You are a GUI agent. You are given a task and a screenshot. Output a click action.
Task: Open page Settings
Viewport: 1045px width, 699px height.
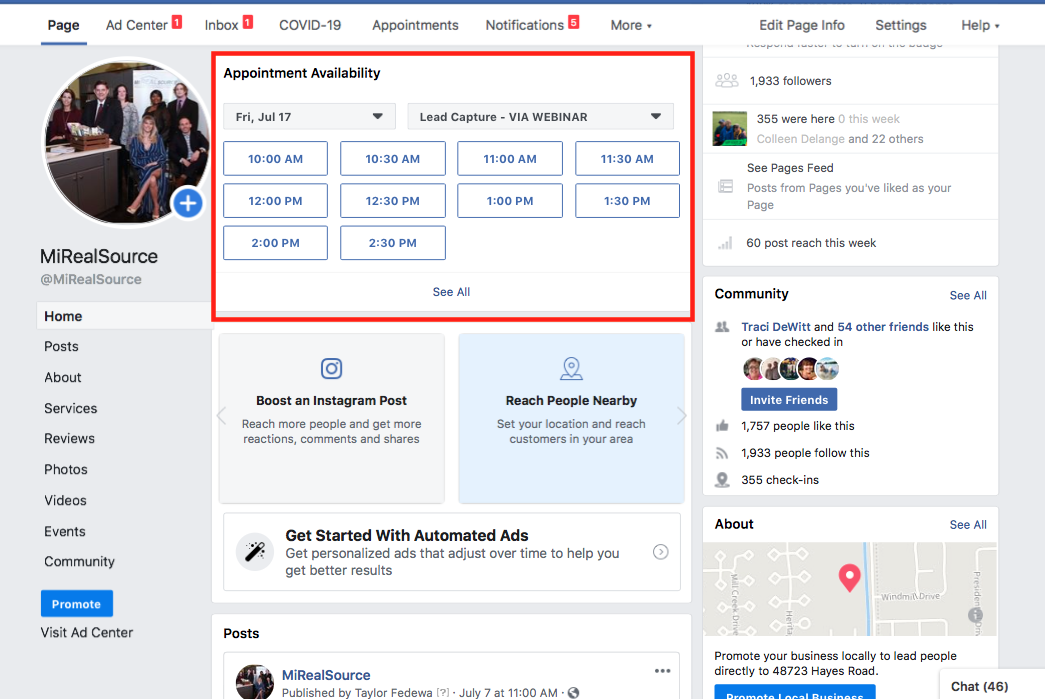[900, 25]
